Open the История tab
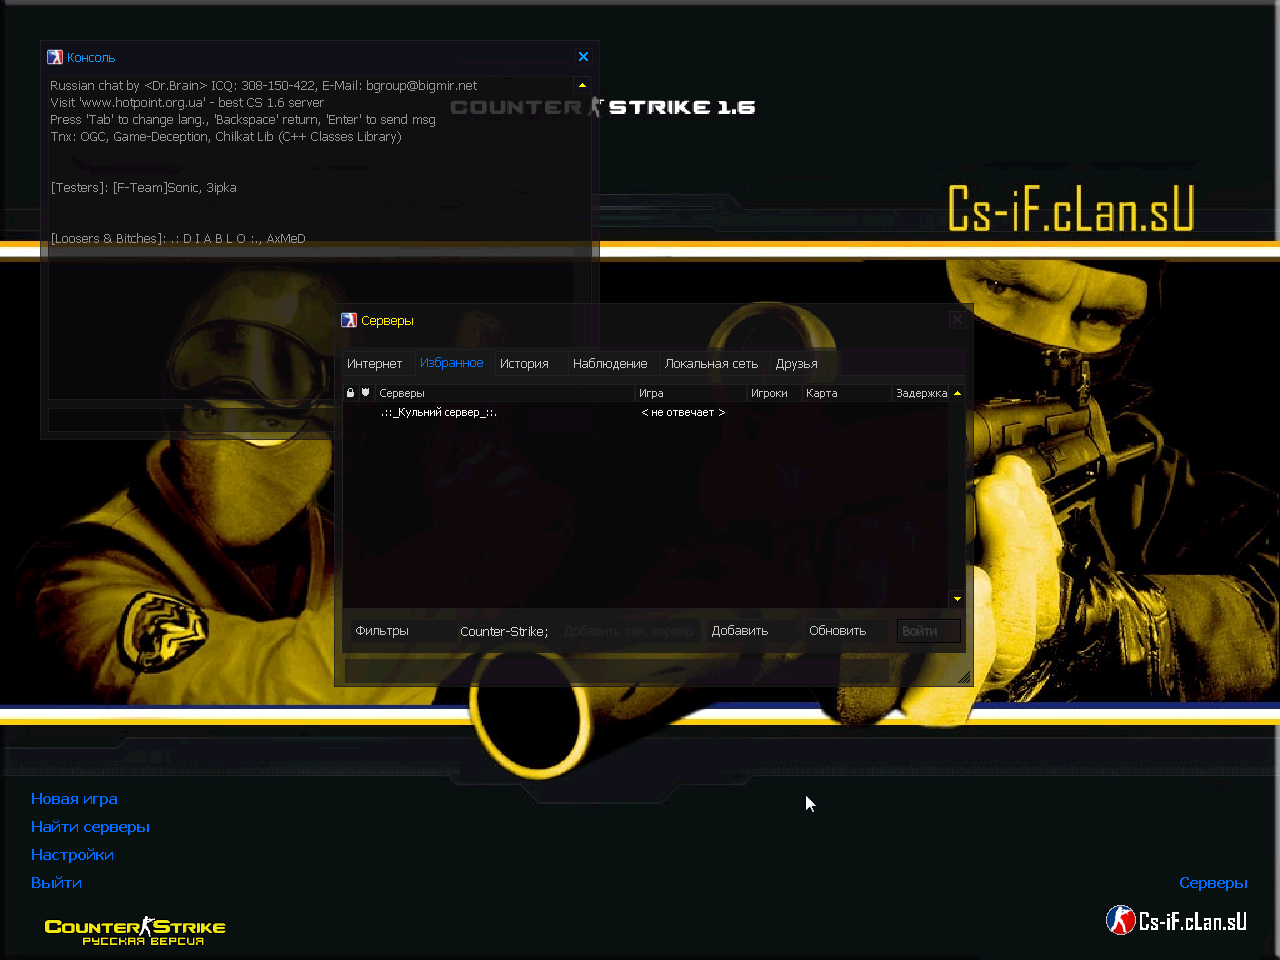1280x960 pixels. [x=524, y=364]
